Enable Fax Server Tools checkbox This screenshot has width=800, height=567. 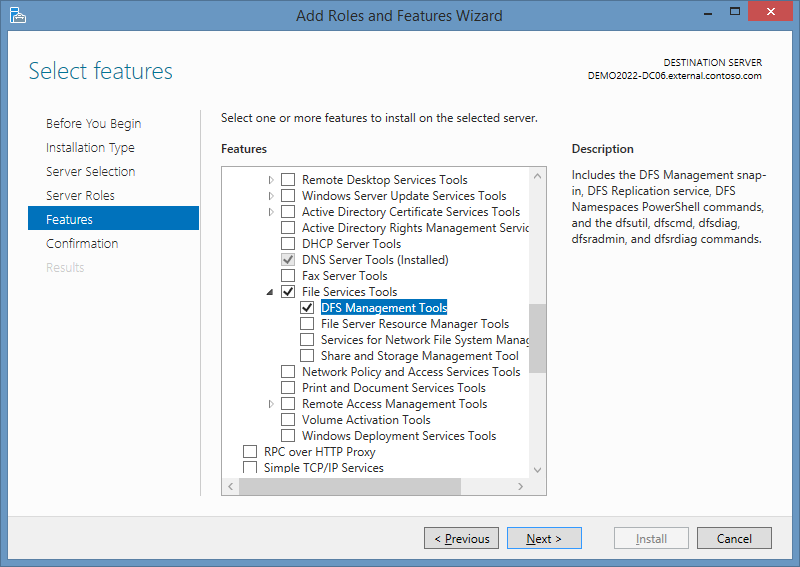pyautogui.click(x=288, y=276)
